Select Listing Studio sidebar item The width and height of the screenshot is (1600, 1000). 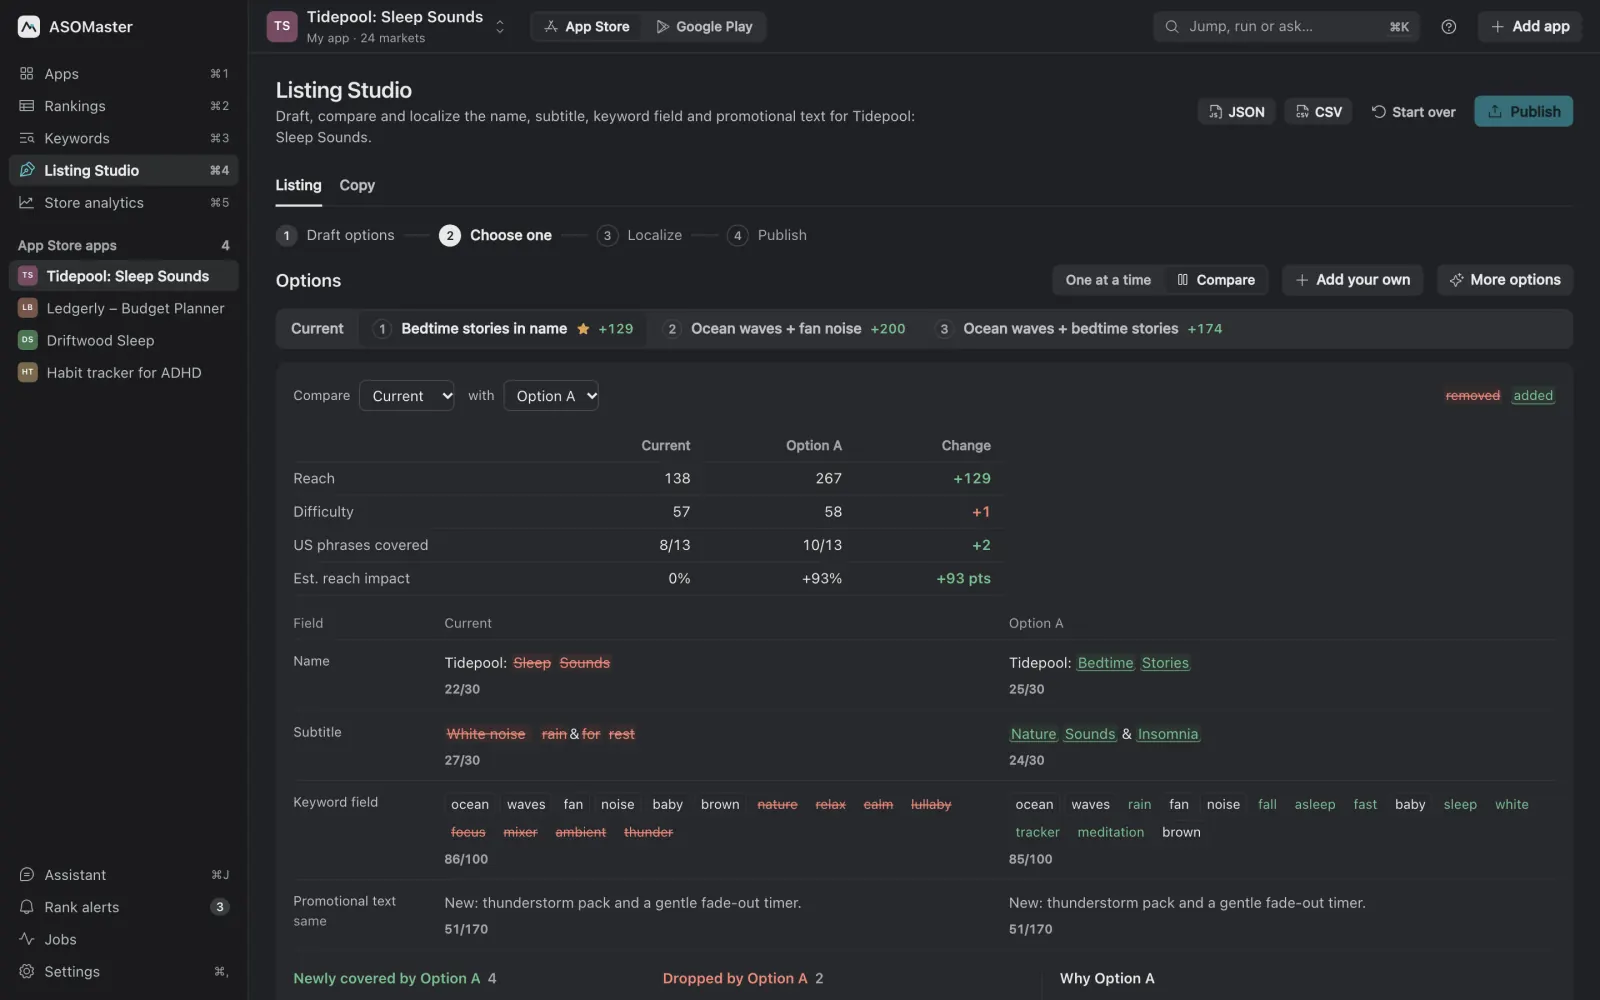(124, 170)
